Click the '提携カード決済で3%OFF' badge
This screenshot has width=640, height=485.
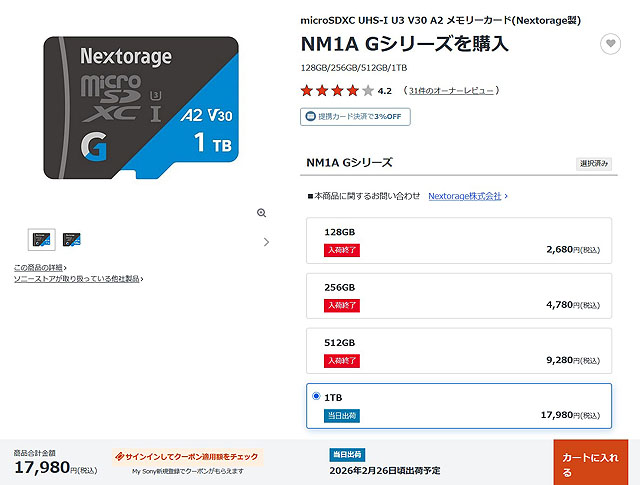pyautogui.click(x=355, y=117)
